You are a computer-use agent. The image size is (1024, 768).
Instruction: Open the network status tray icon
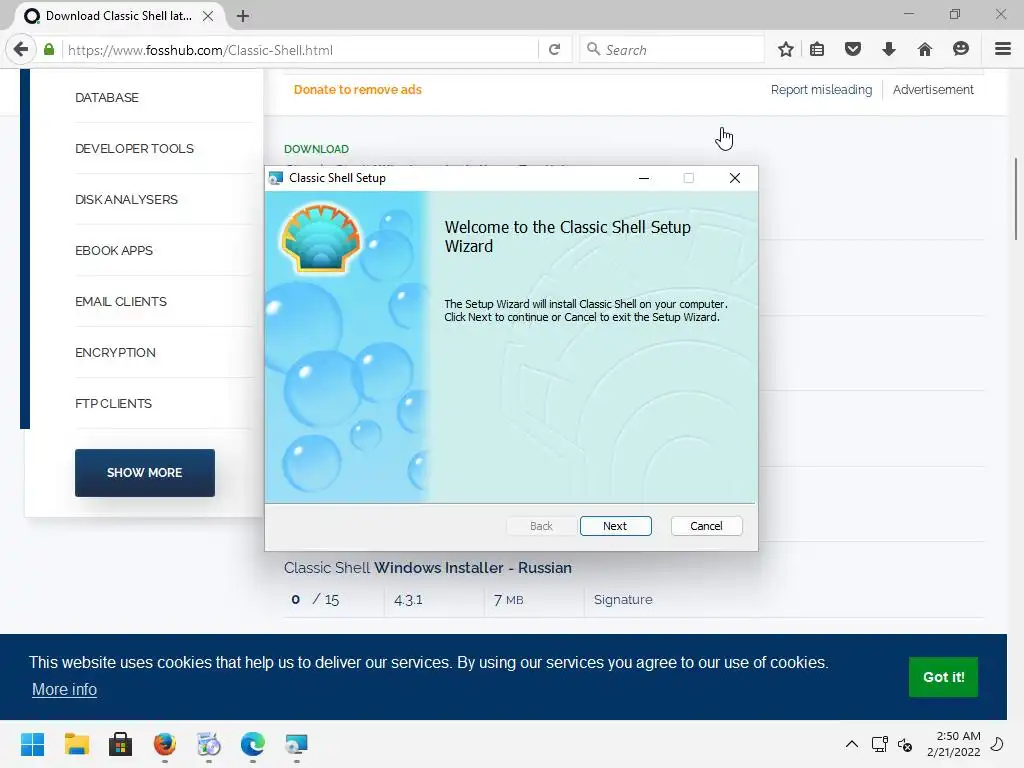[x=880, y=744]
